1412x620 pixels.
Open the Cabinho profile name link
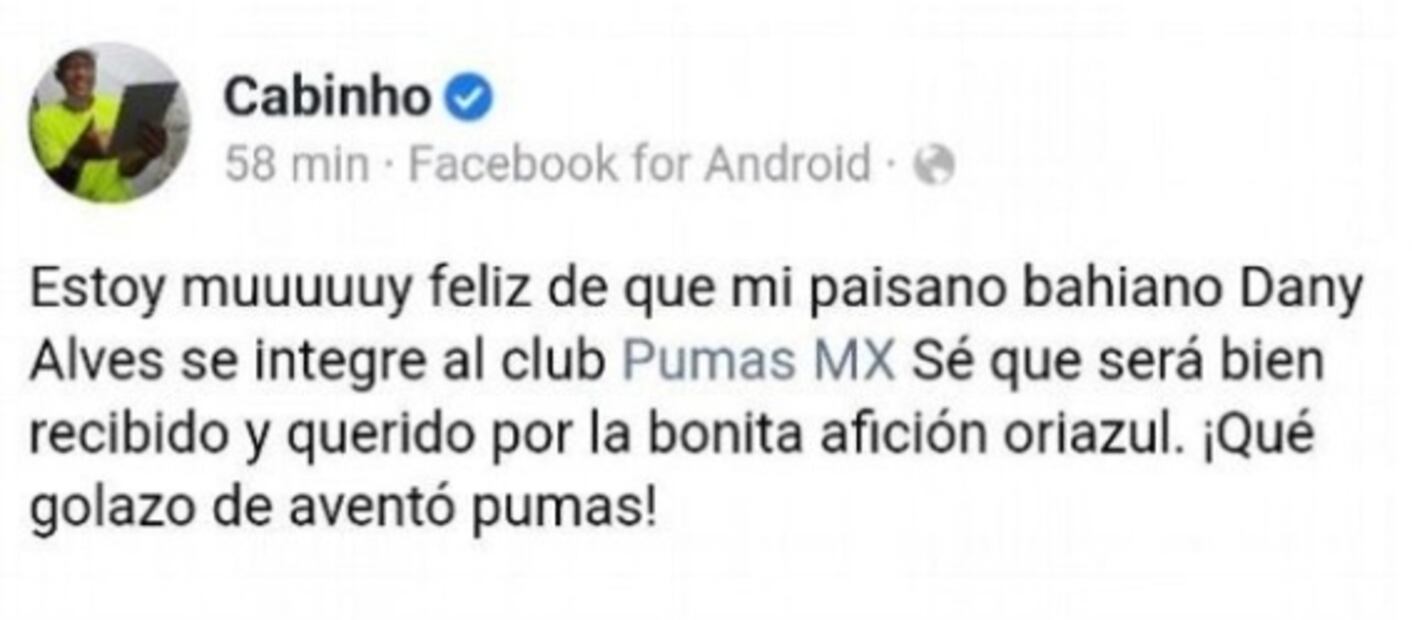click(x=329, y=98)
